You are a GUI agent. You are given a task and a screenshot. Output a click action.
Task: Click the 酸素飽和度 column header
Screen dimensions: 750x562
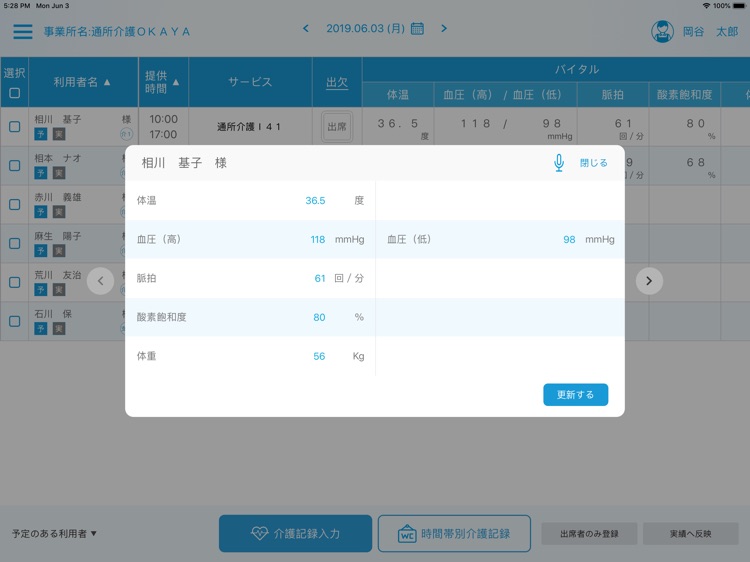(x=684, y=95)
